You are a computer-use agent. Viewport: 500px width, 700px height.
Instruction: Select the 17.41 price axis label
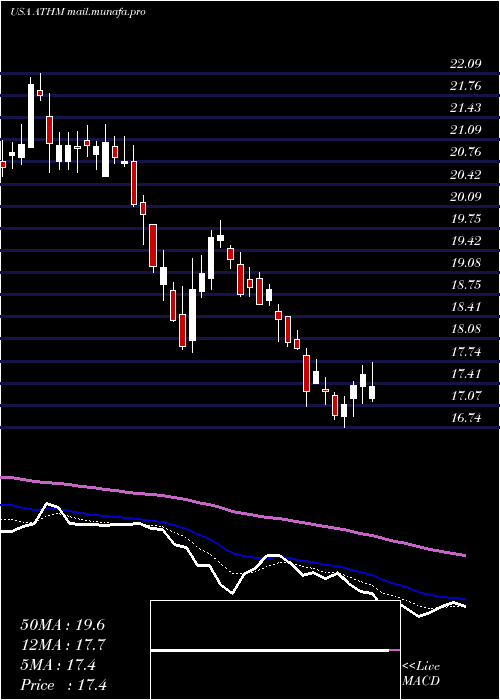pyautogui.click(x=466, y=373)
